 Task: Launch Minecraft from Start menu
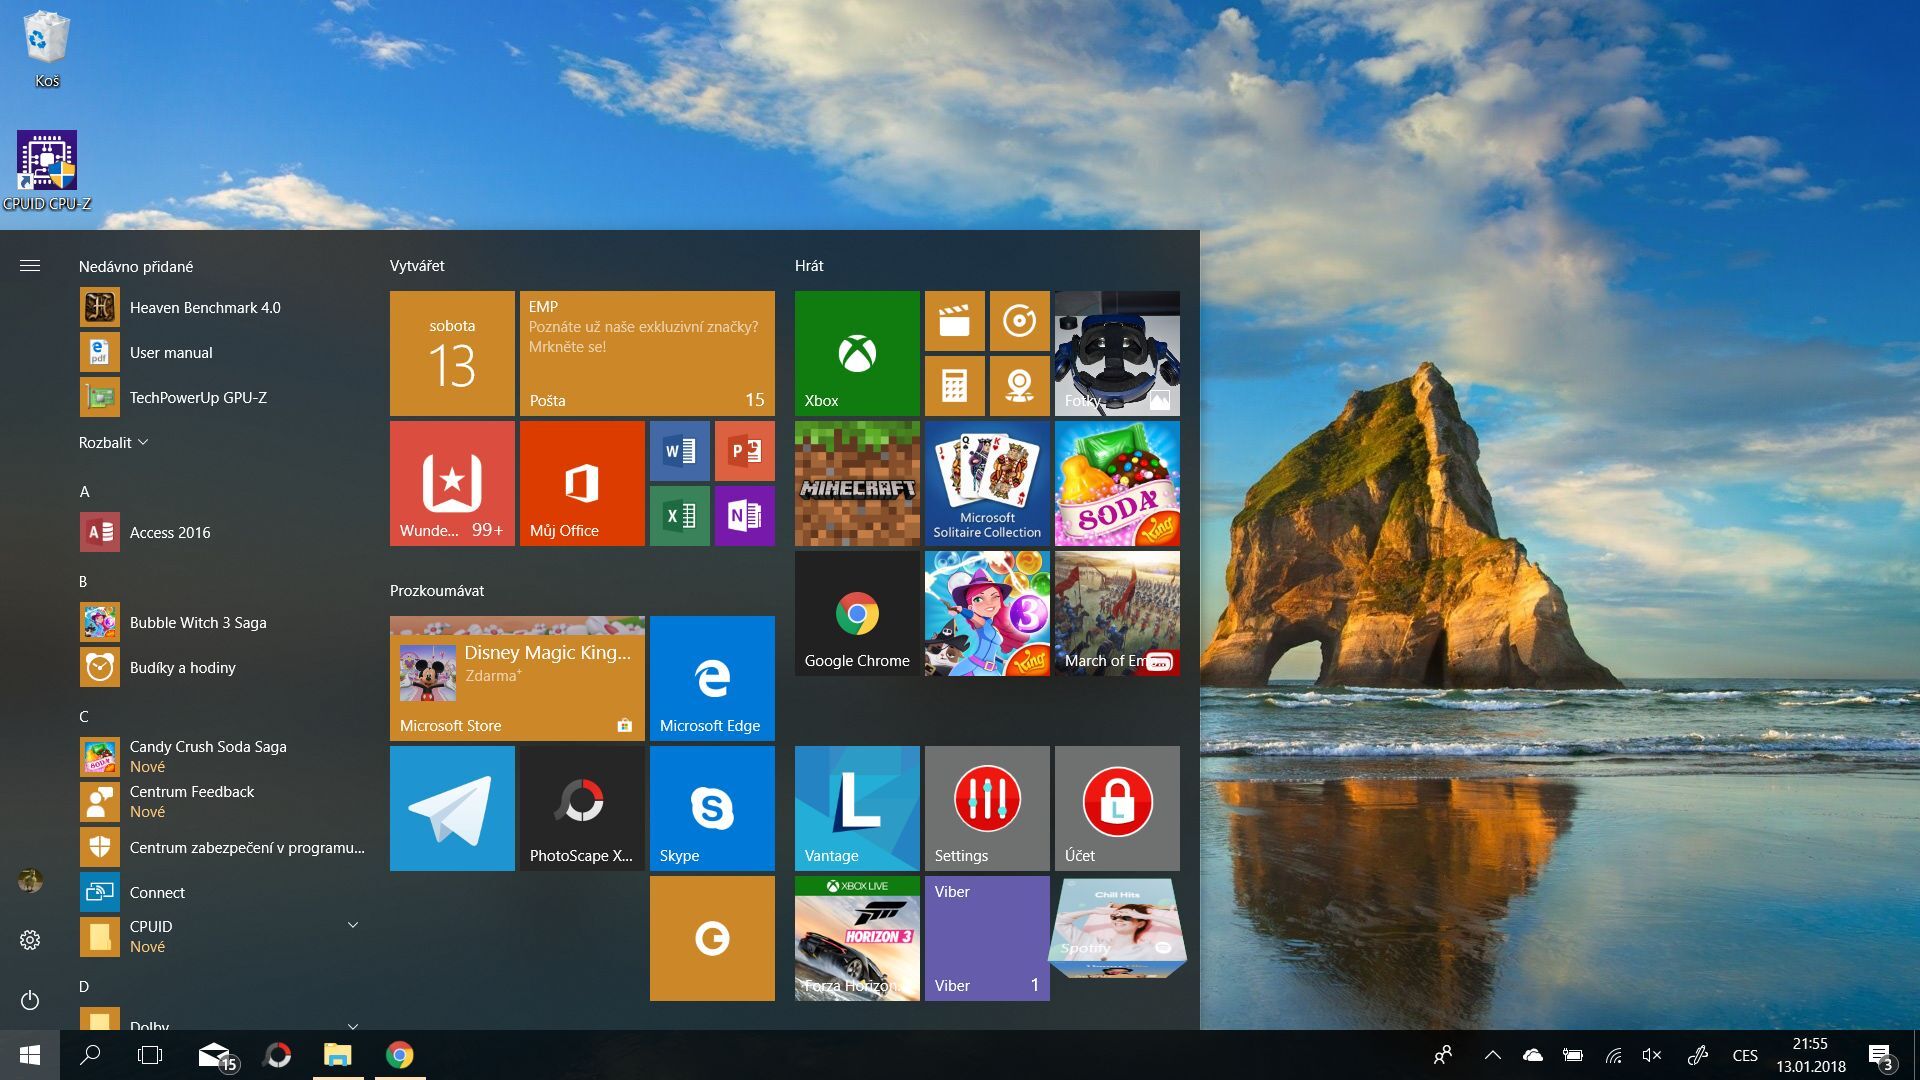(856, 483)
